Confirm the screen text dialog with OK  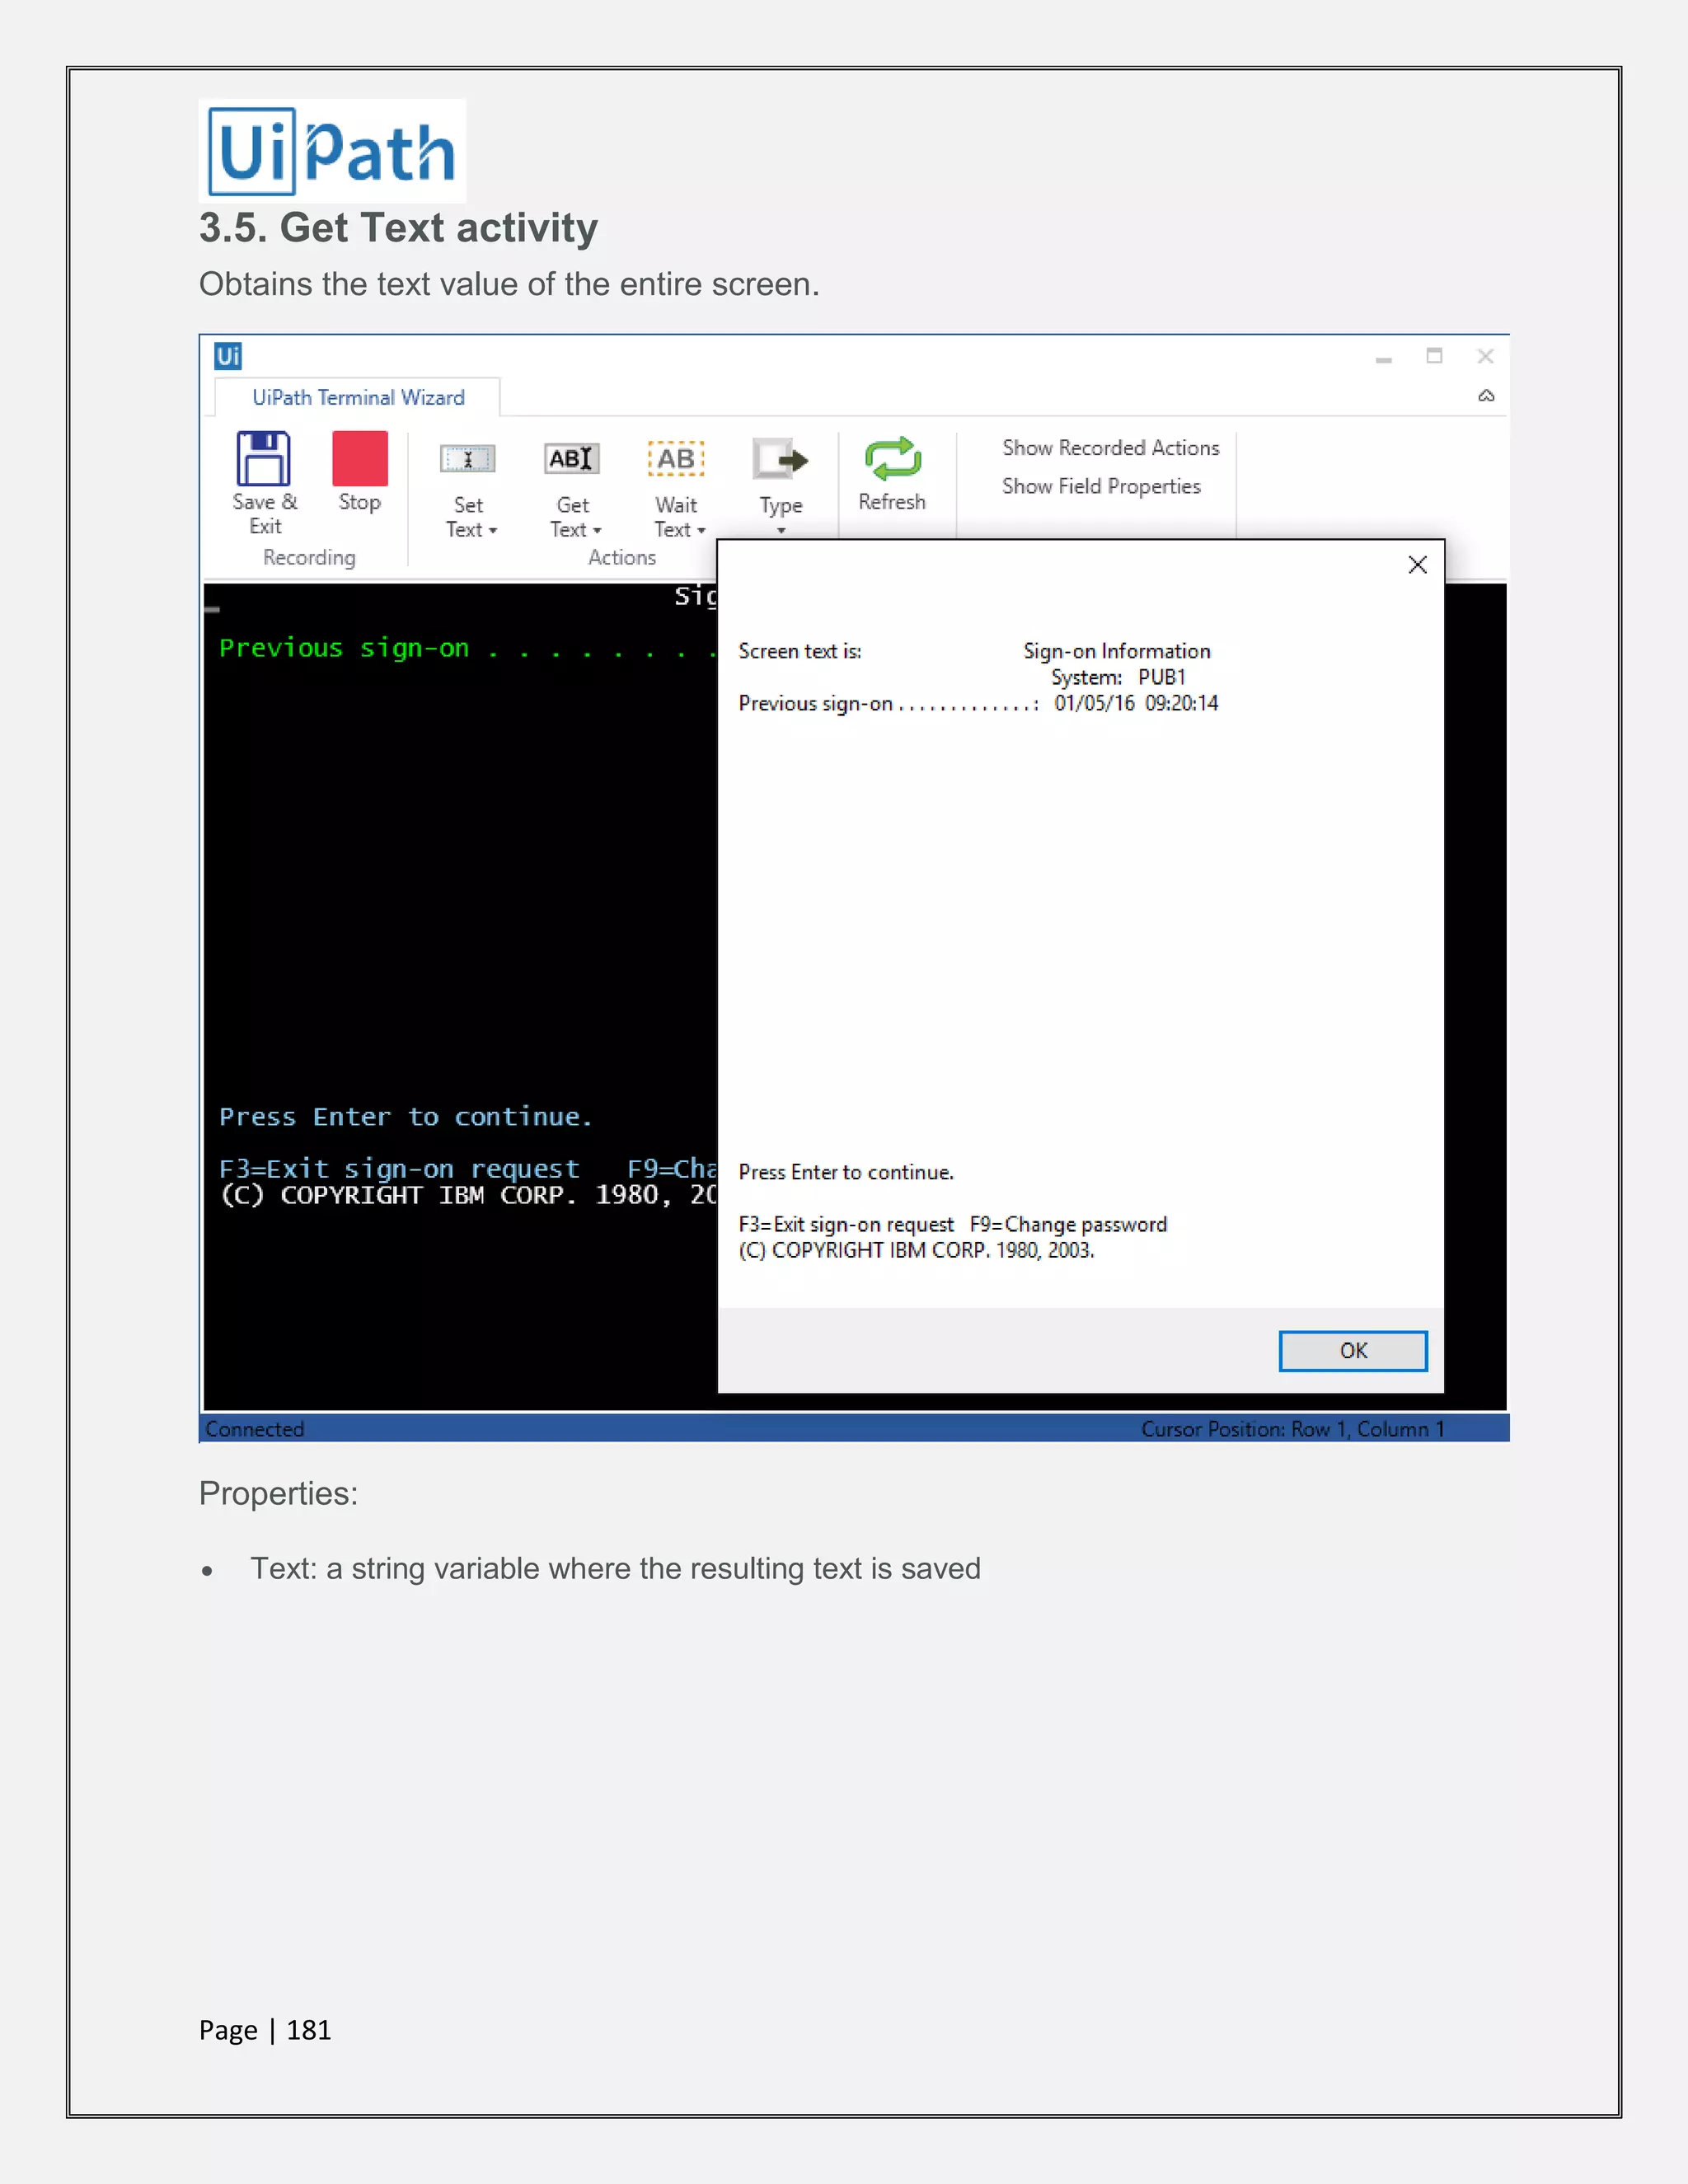tap(1353, 1351)
